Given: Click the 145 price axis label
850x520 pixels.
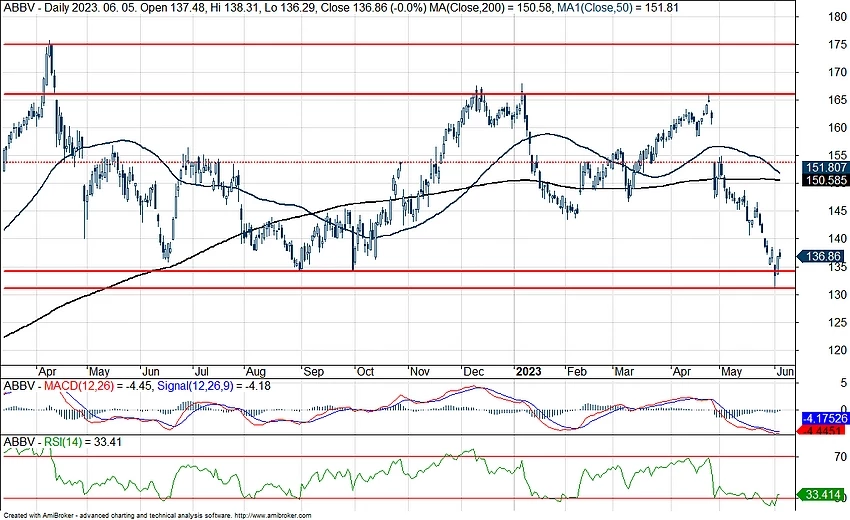Looking at the screenshot, I should point(837,211).
